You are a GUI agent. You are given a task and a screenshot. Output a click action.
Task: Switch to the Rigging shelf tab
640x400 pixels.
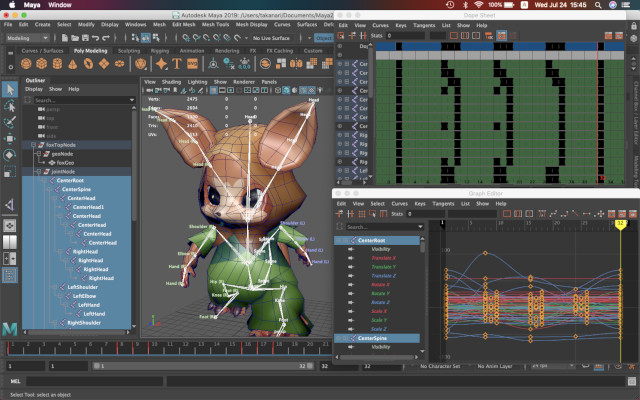click(x=160, y=51)
